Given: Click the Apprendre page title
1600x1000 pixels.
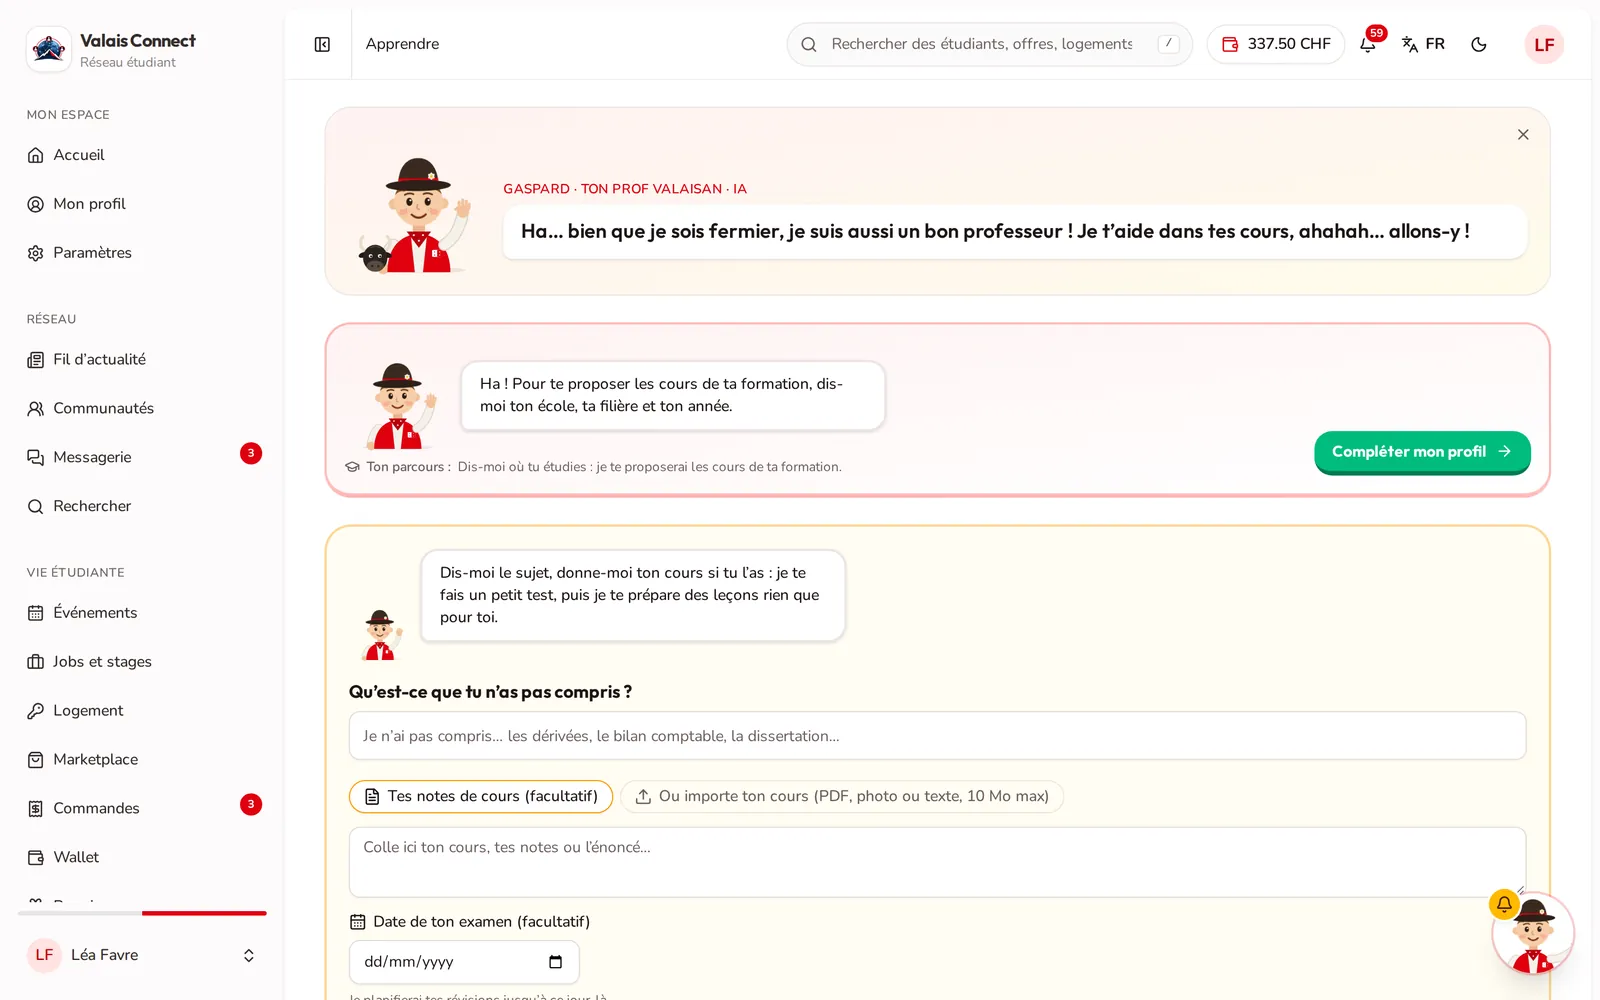Looking at the screenshot, I should tap(402, 44).
